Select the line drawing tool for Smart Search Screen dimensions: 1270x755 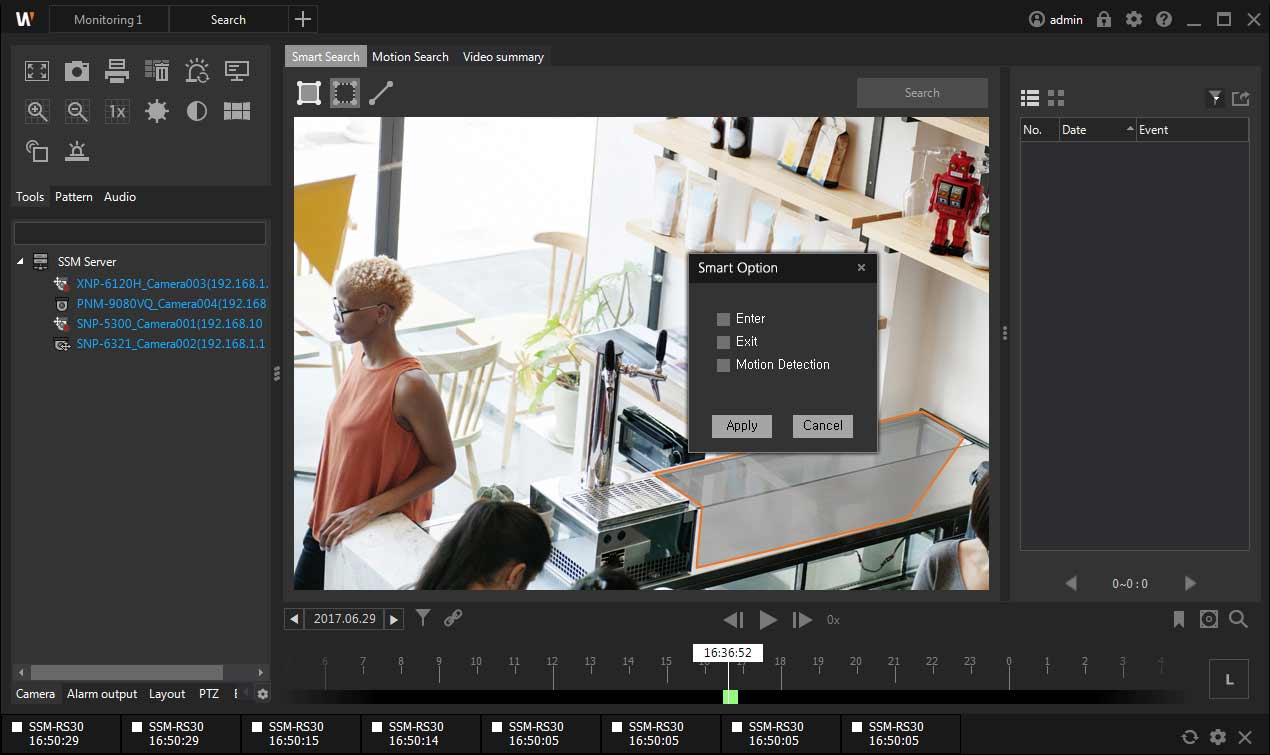(x=381, y=93)
